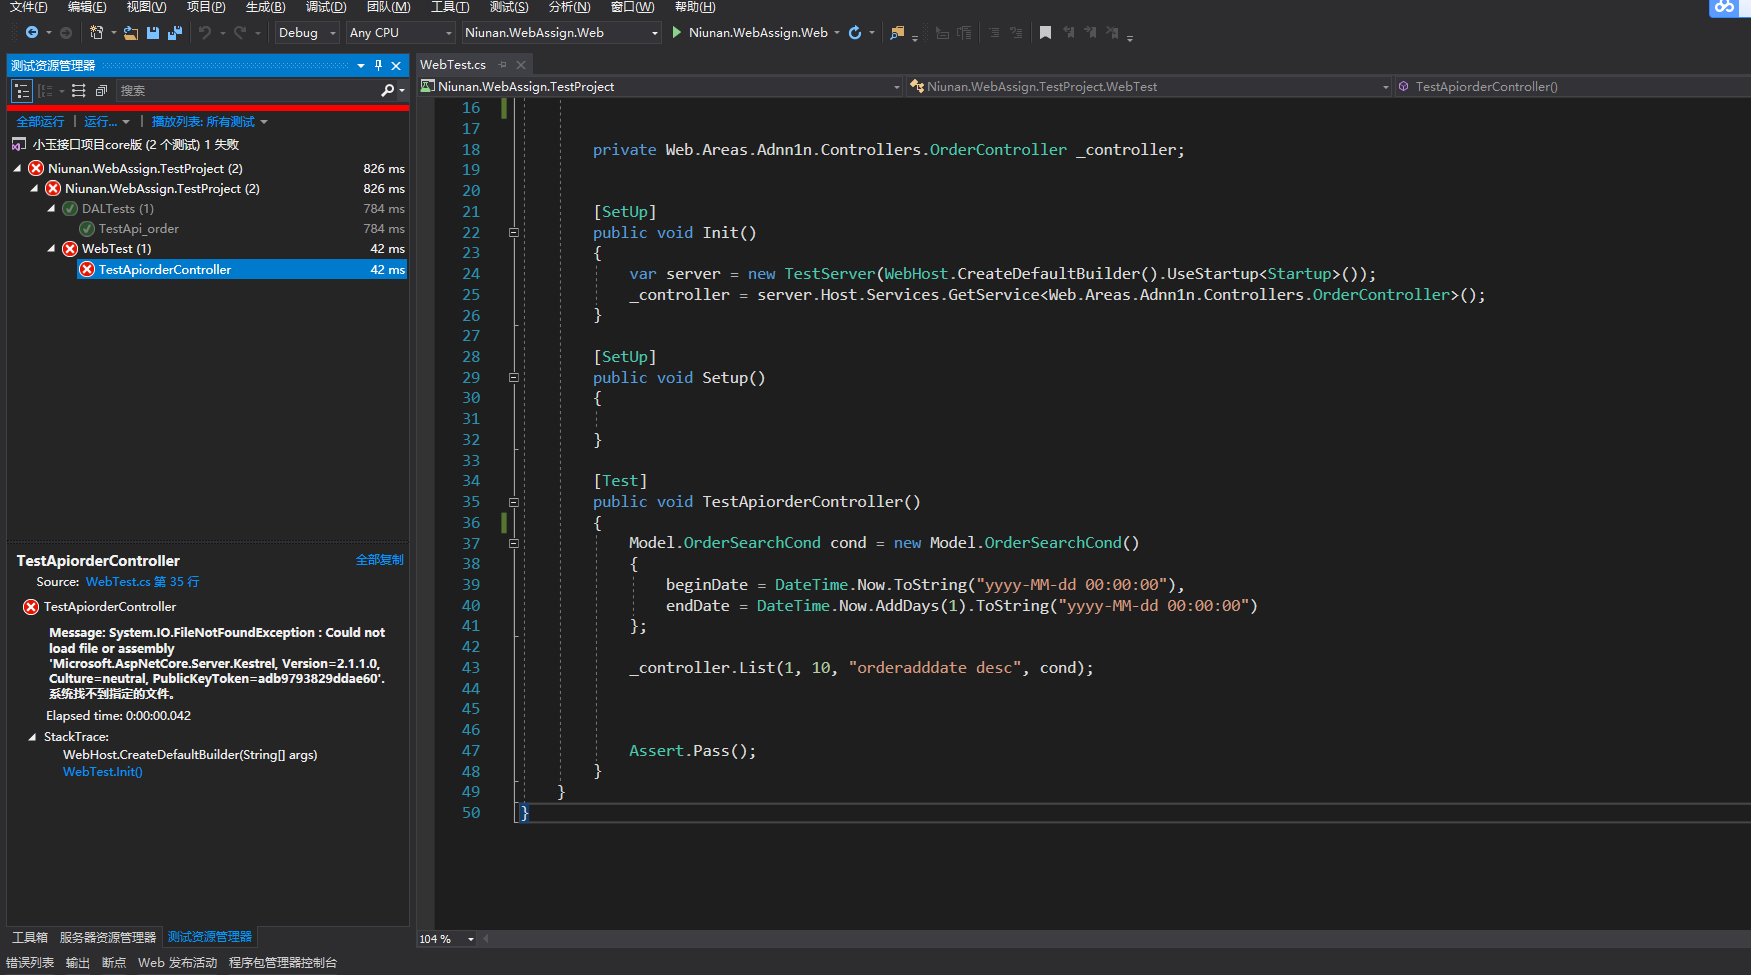
Task: Start debugging with the green play icon
Action: (x=677, y=33)
